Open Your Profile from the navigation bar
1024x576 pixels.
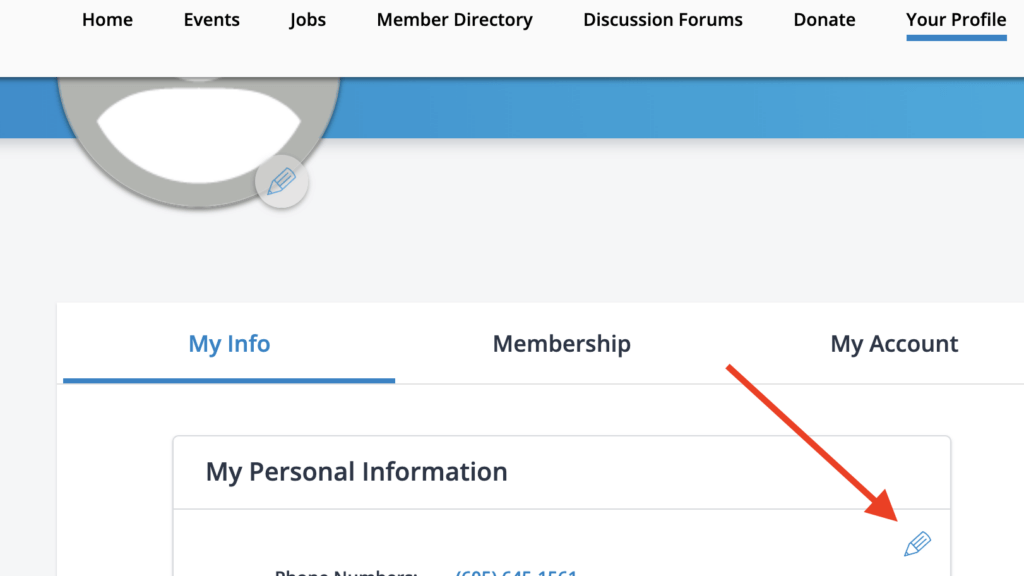(955, 19)
